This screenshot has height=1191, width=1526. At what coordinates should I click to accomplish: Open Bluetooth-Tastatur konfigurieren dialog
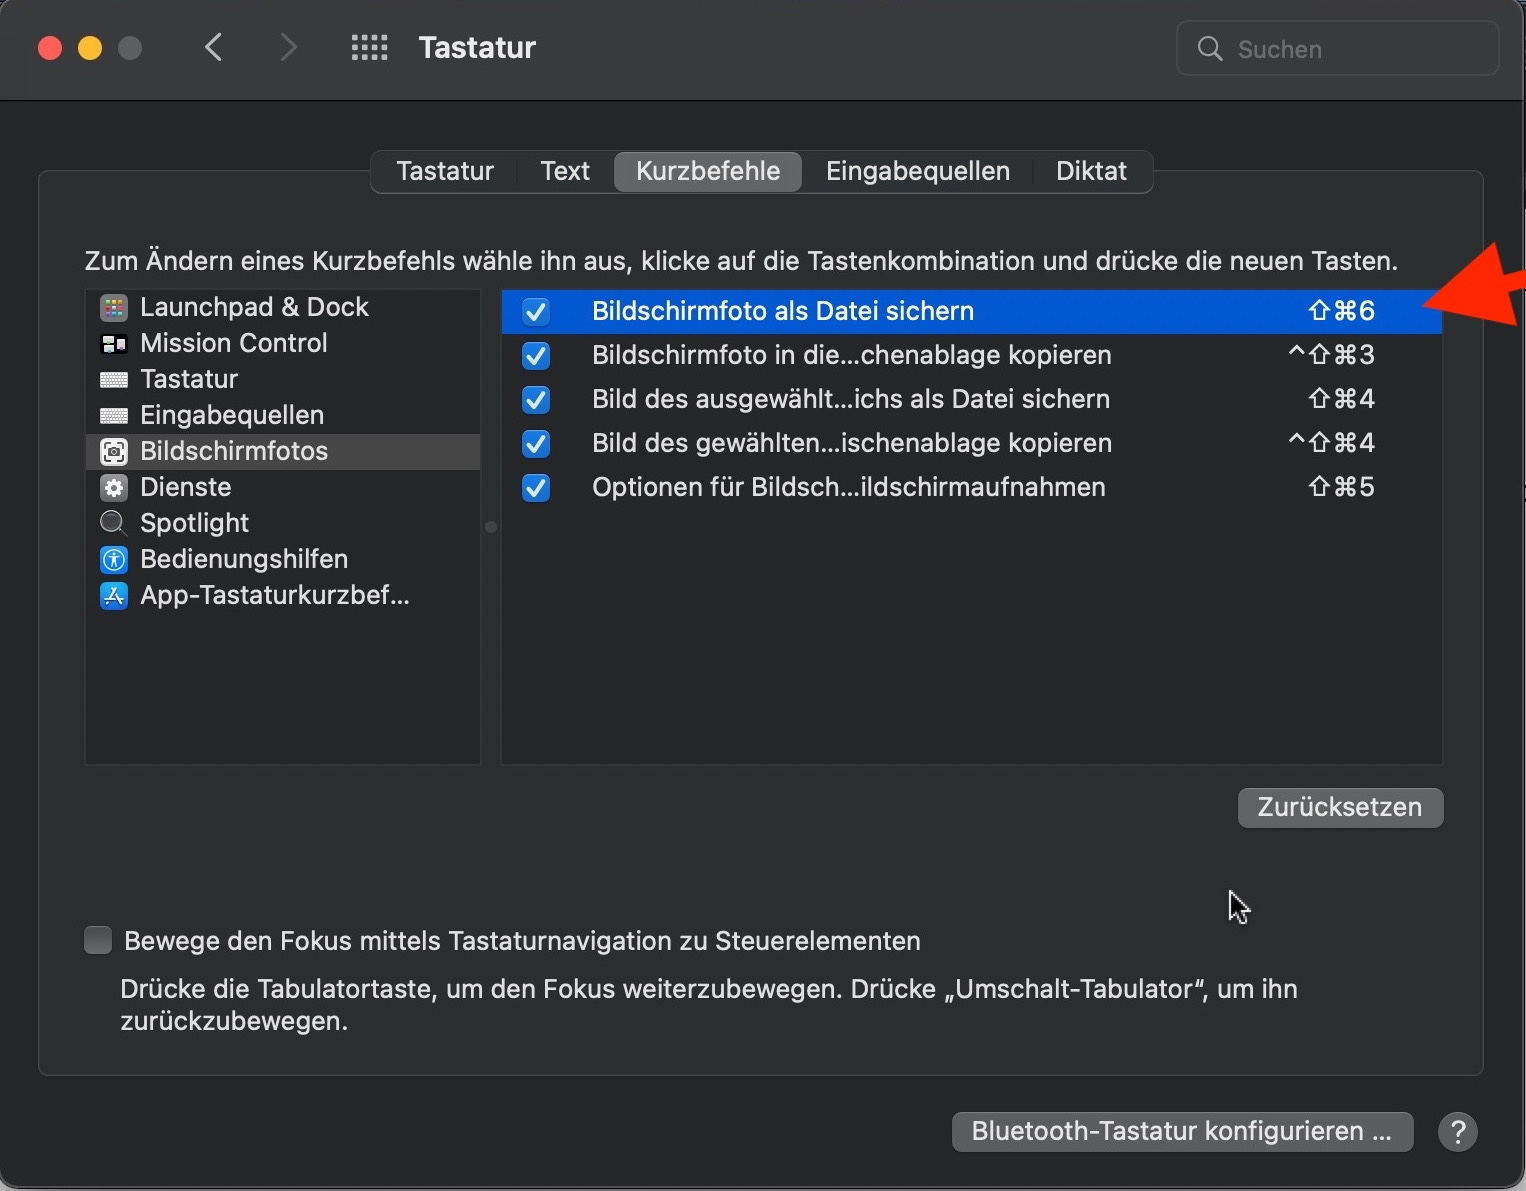point(1181,1131)
